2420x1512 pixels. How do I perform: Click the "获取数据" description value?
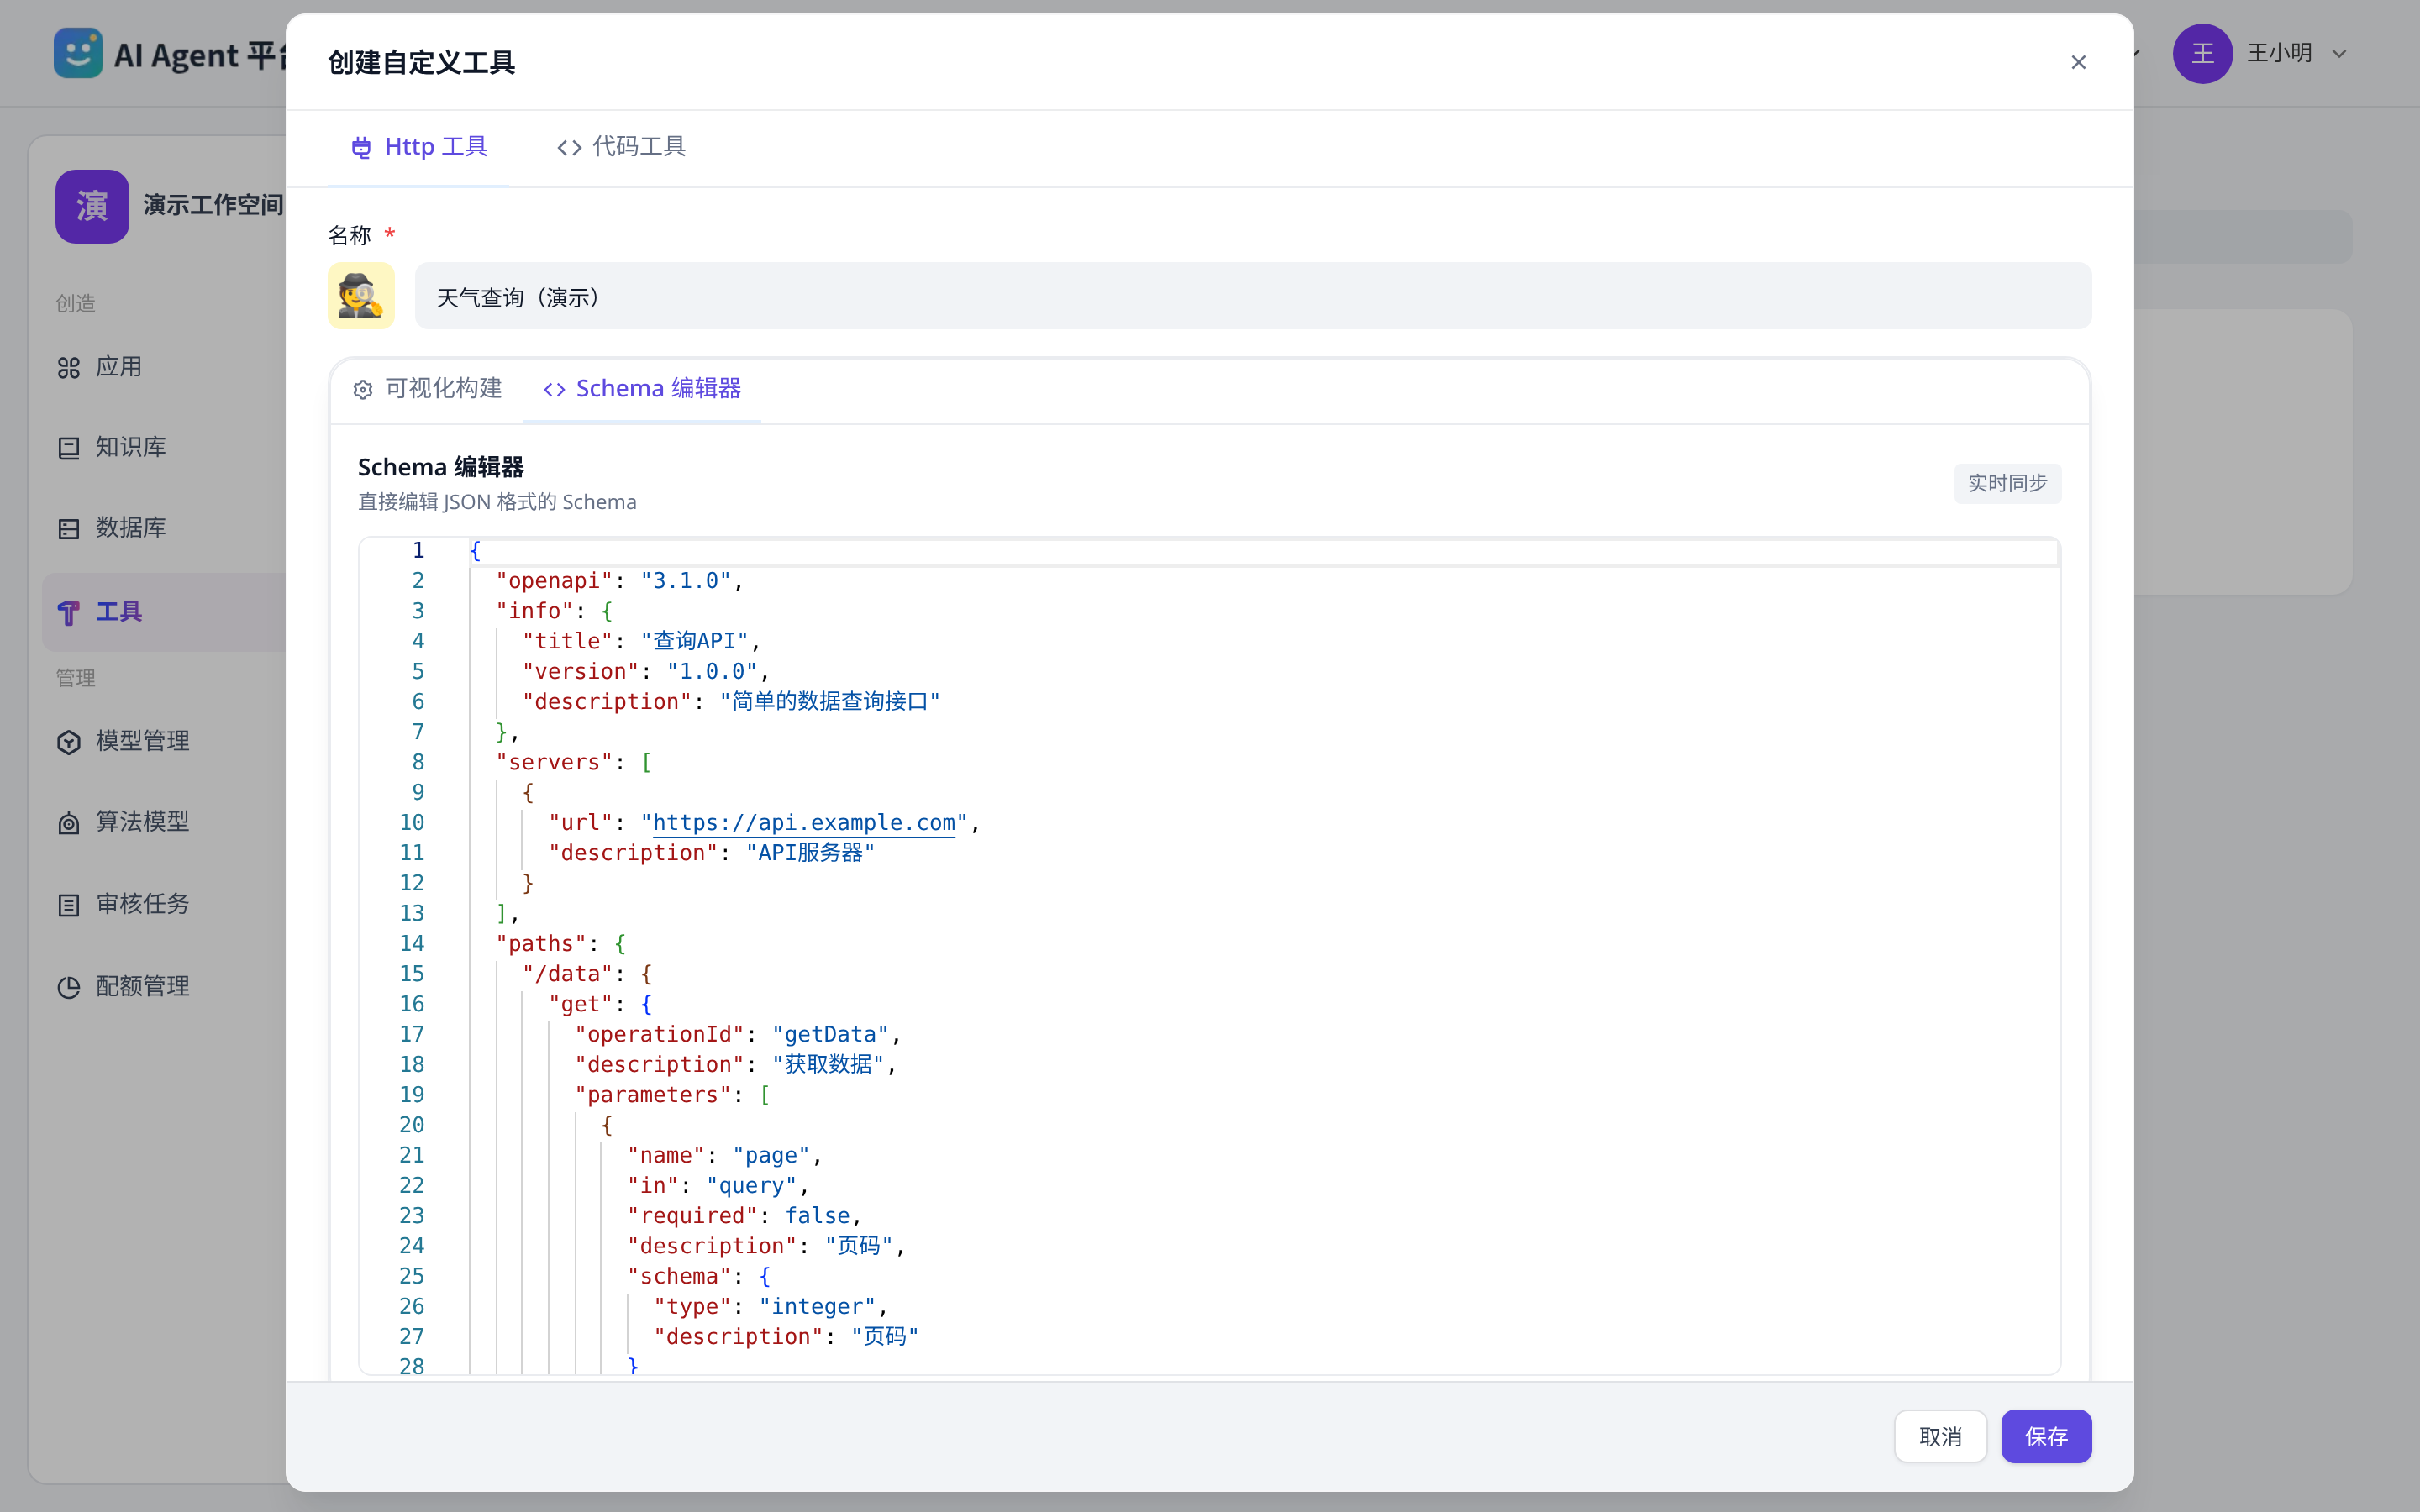[x=828, y=1064]
